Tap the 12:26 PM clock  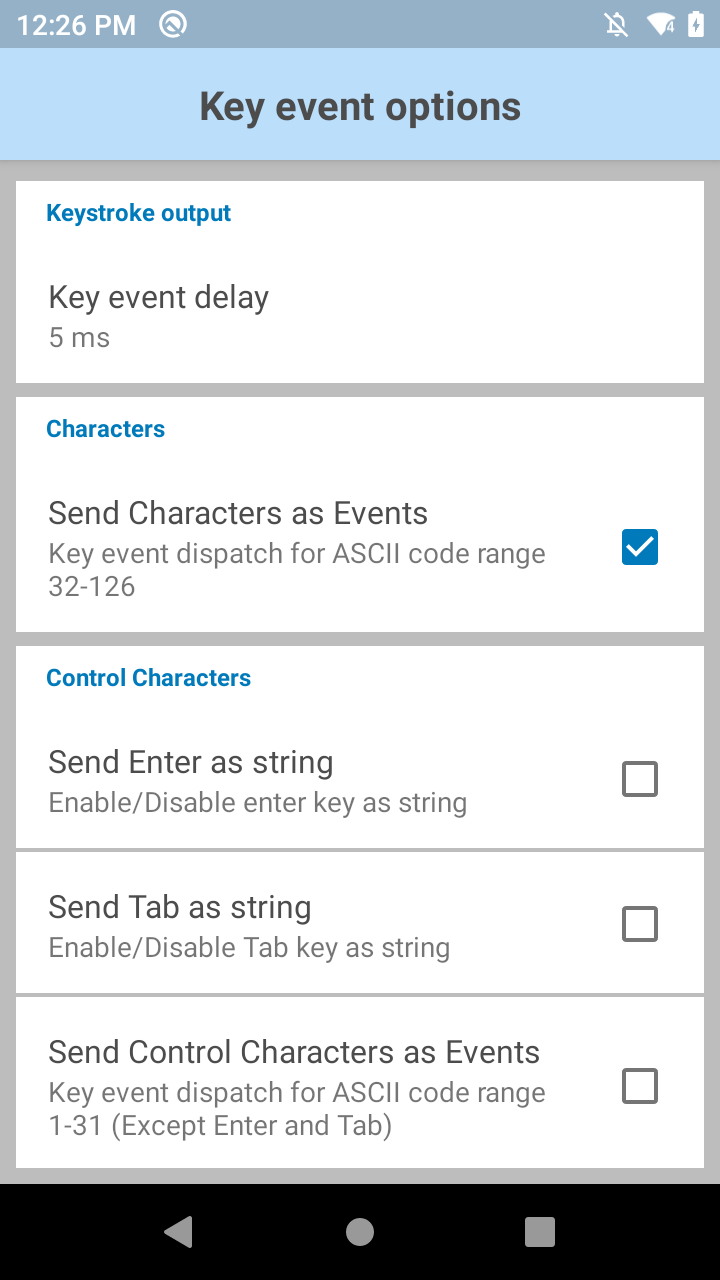click(x=76, y=25)
